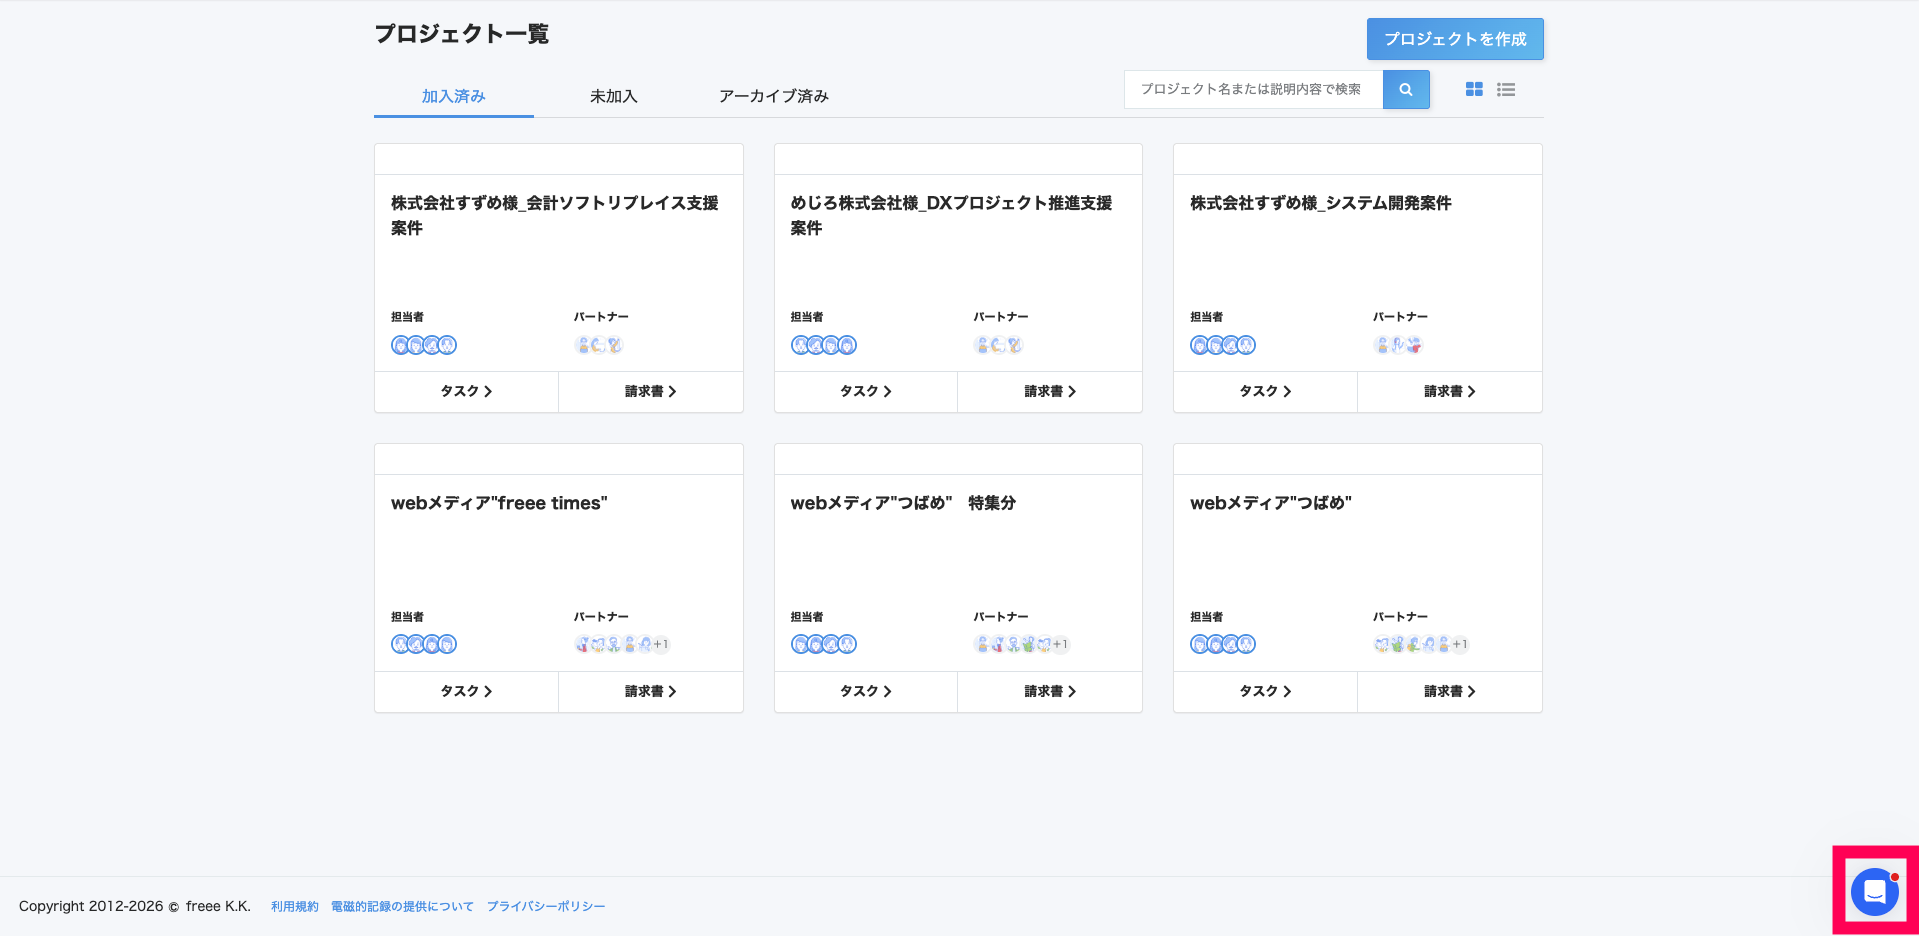
Task: Click パートナー avatars on 会計ソフトリプレイス card
Action: coord(599,345)
